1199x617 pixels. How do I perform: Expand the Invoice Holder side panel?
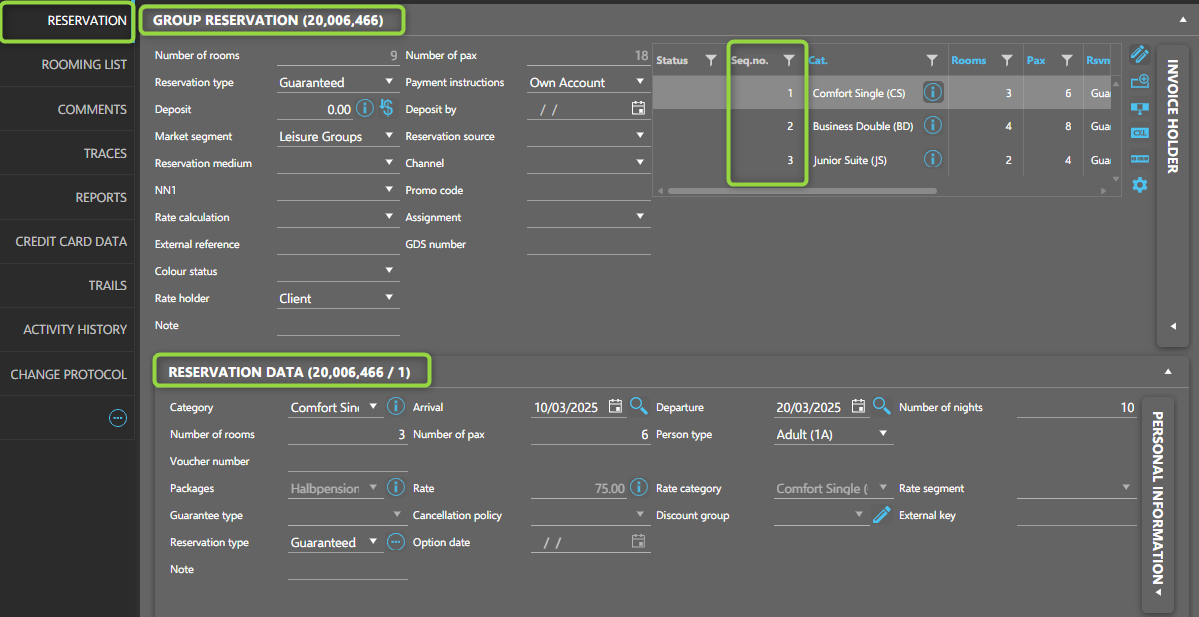click(1172, 326)
